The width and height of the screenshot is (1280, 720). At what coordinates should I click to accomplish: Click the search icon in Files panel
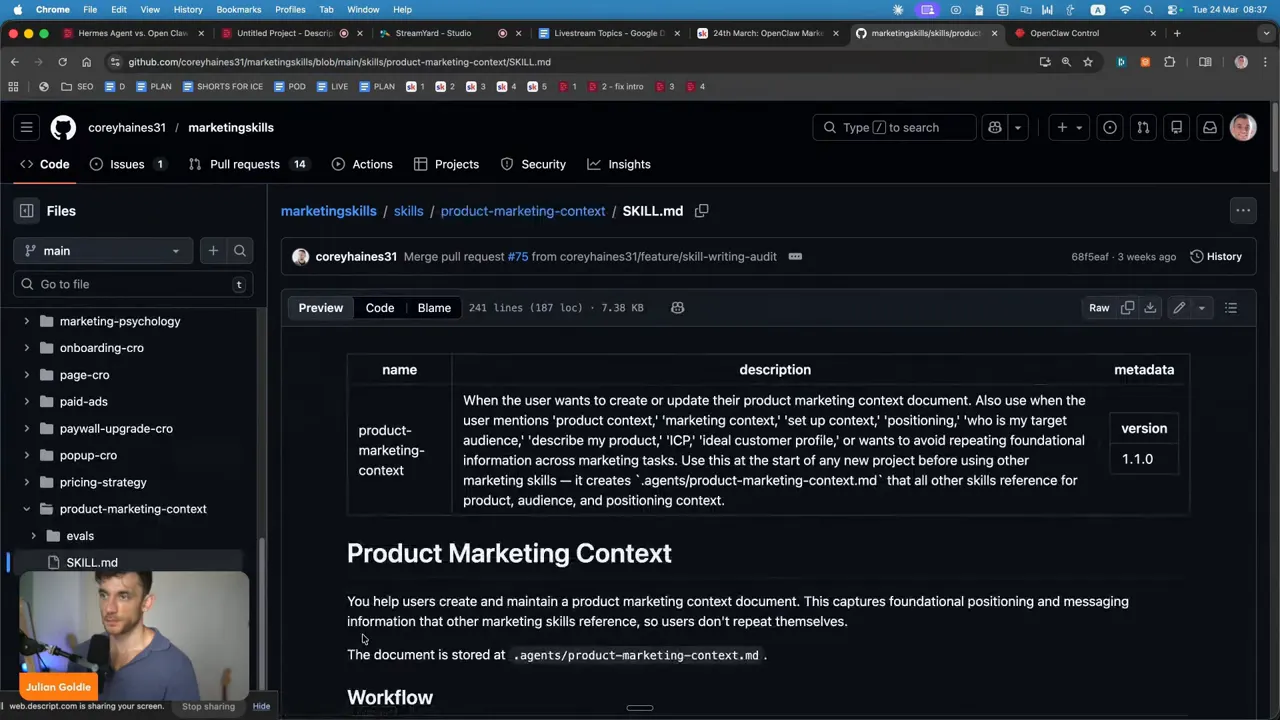(240, 251)
